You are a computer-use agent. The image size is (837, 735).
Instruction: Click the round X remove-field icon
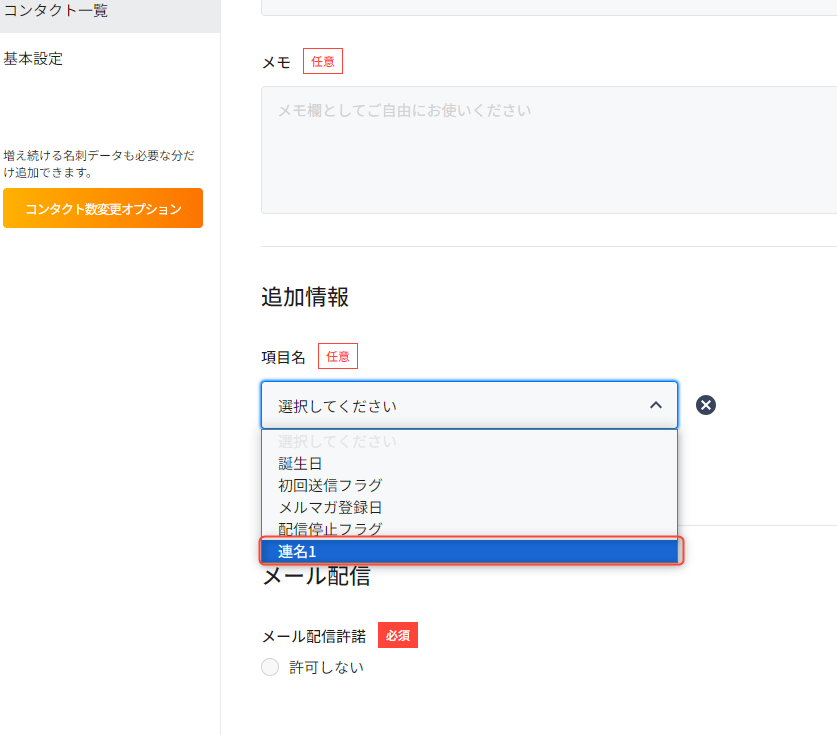click(706, 405)
